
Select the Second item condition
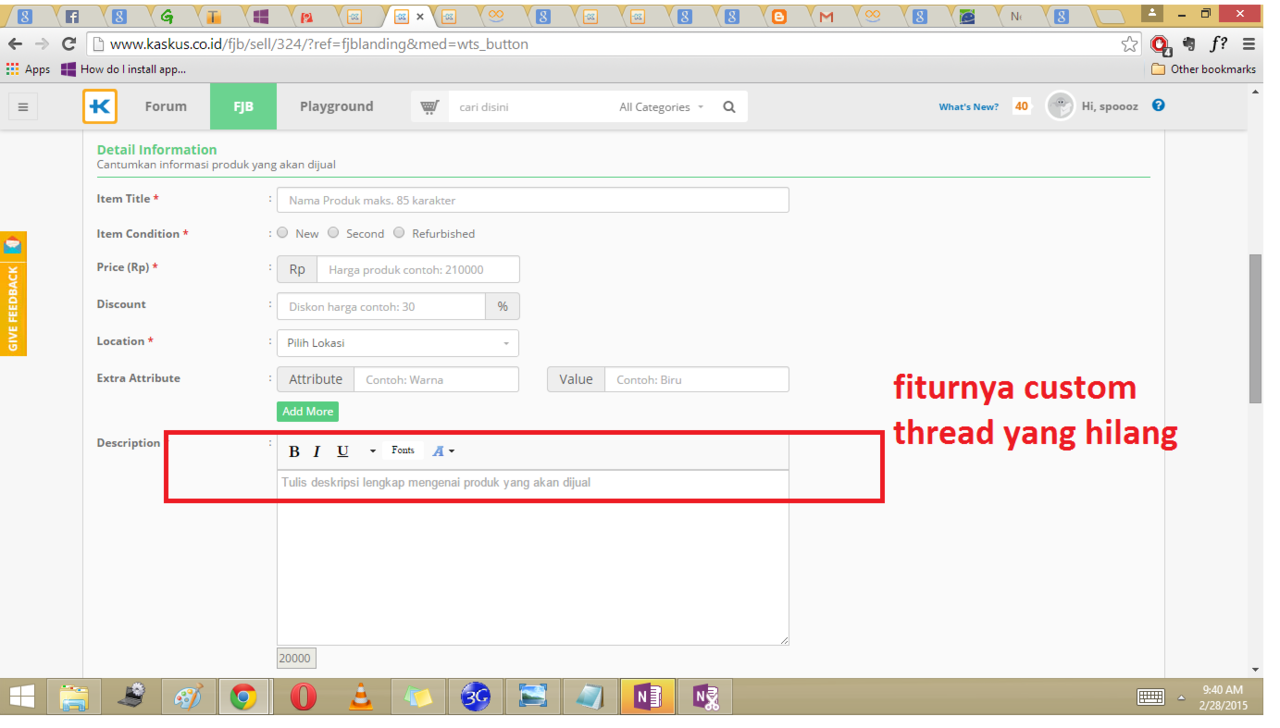coord(334,233)
